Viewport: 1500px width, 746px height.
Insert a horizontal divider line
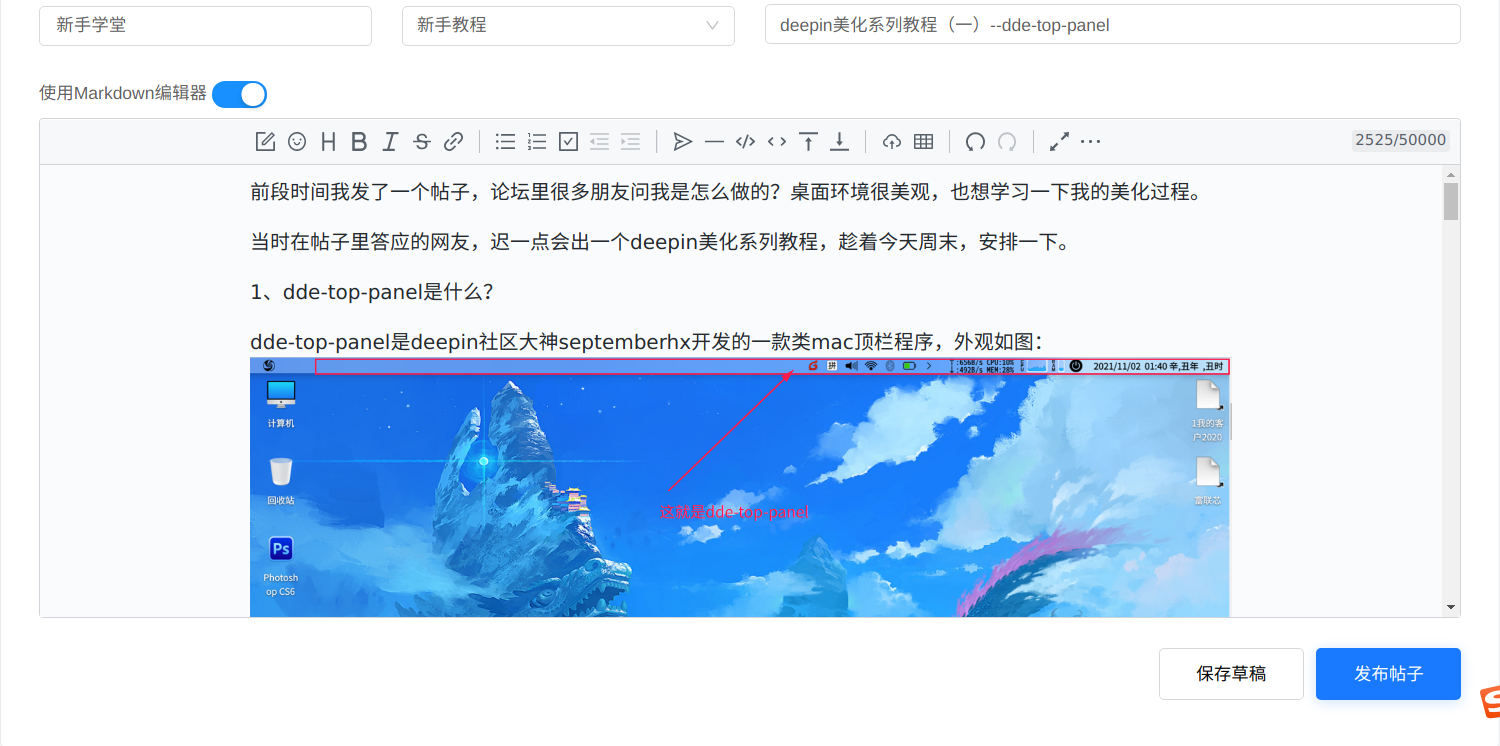[714, 142]
